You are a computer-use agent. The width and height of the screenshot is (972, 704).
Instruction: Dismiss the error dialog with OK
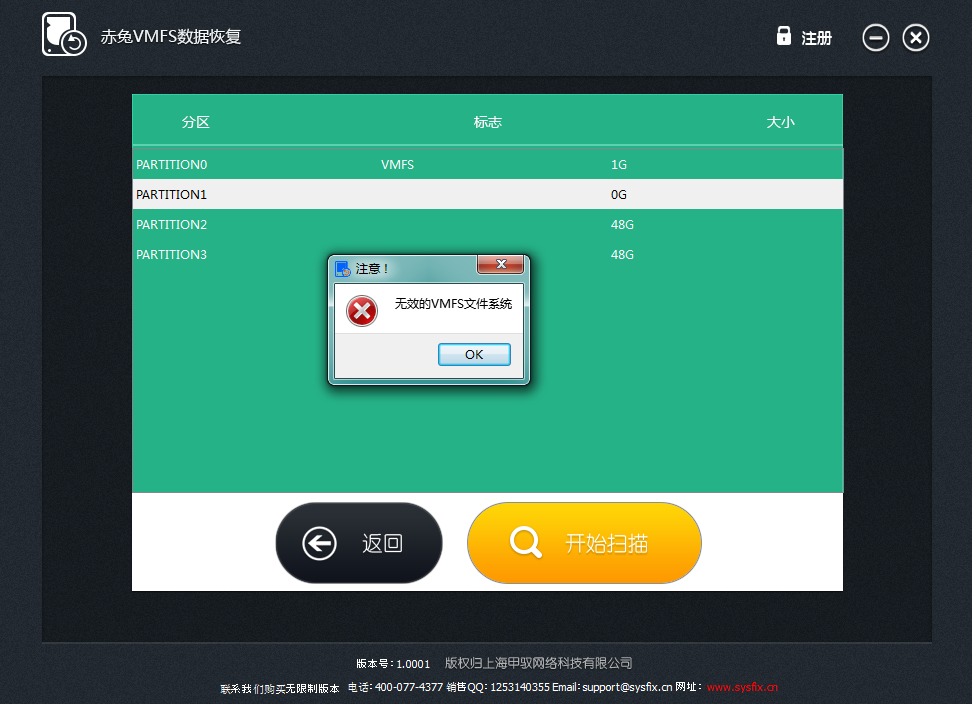click(474, 354)
